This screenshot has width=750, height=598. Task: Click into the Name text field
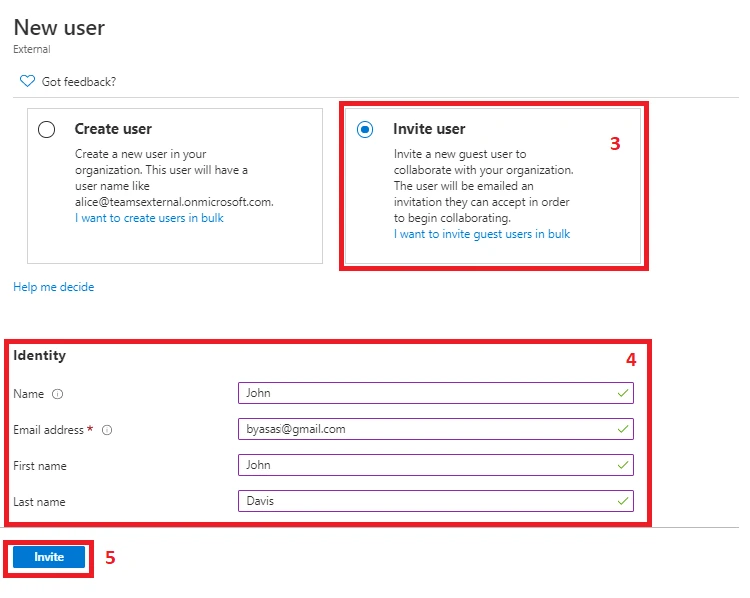pyautogui.click(x=425, y=394)
